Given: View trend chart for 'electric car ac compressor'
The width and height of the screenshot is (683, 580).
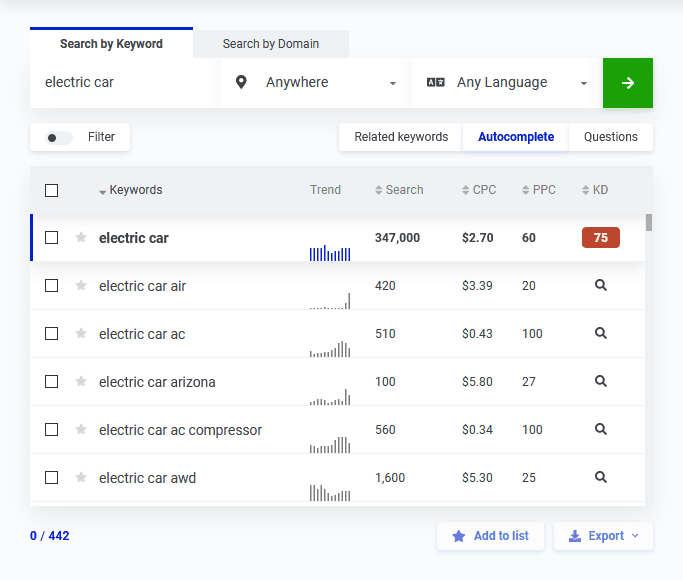Looking at the screenshot, I should click(330, 445).
